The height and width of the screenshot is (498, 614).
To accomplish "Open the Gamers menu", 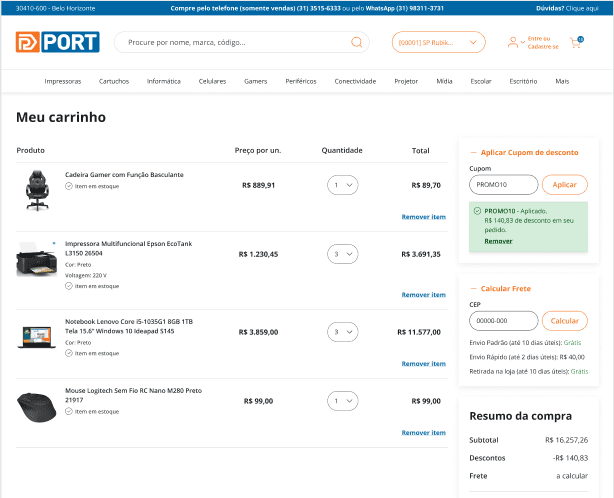I will click(x=255, y=81).
